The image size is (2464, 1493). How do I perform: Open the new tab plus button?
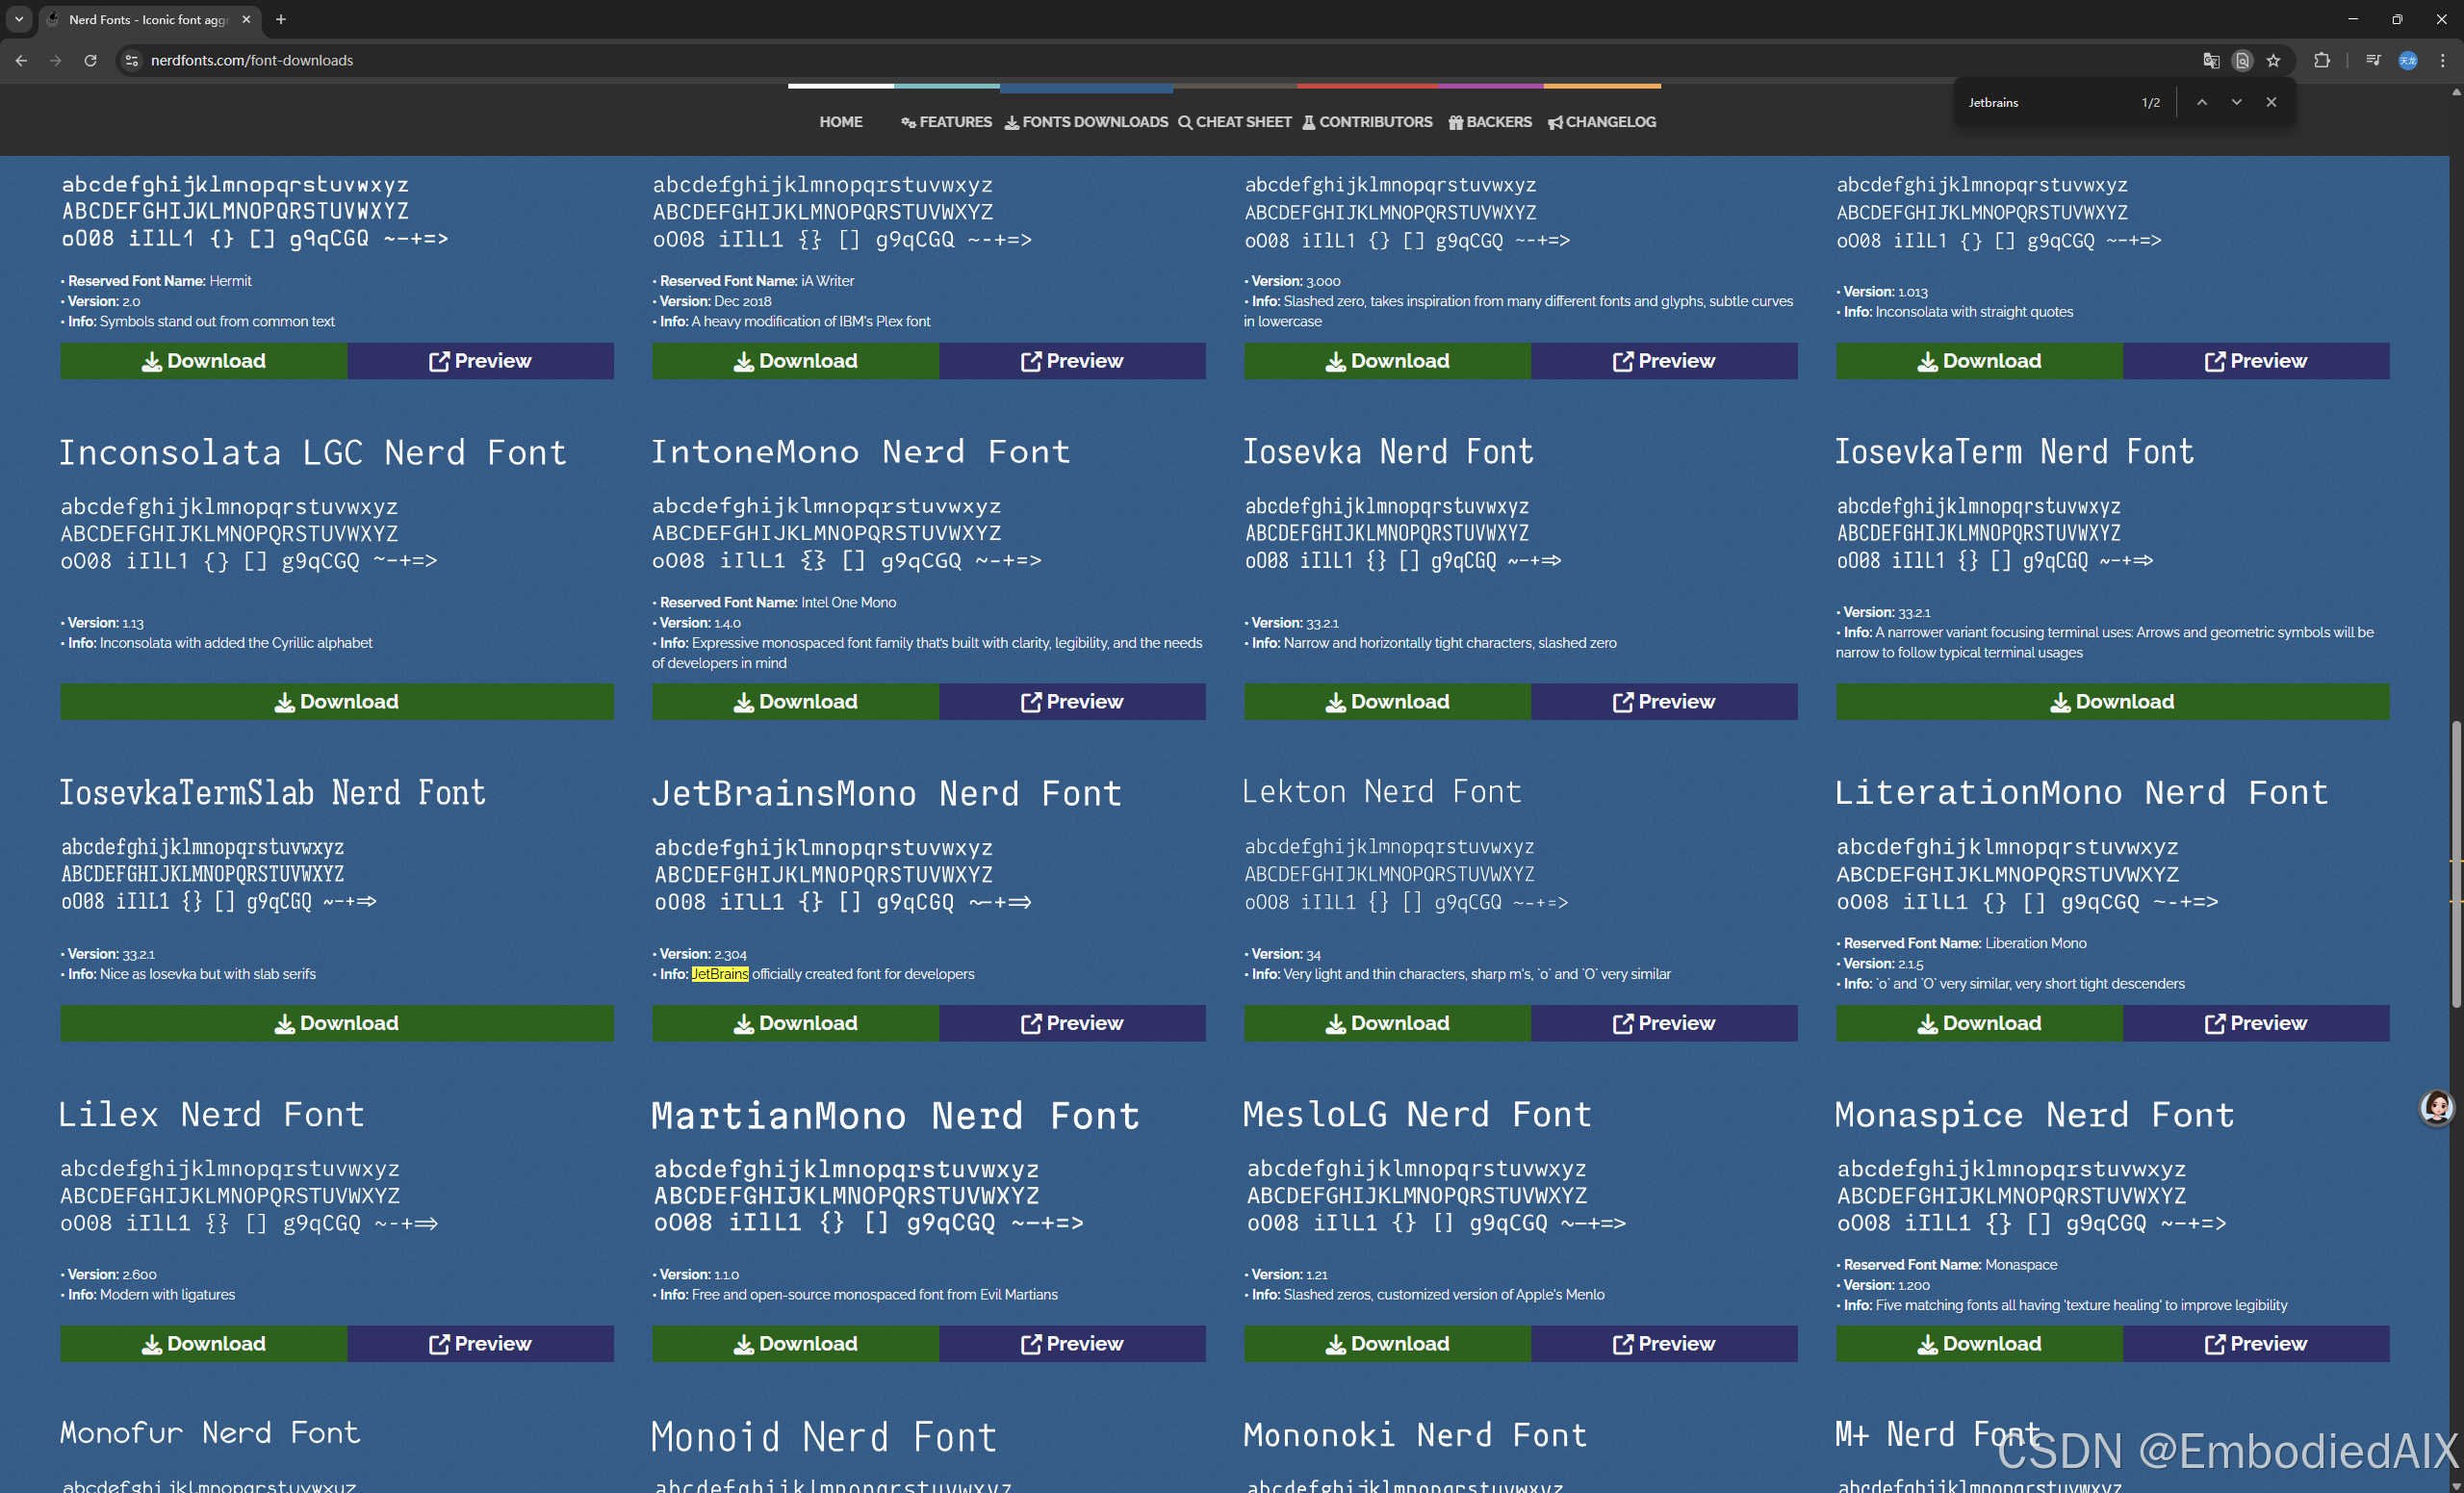point(281,19)
